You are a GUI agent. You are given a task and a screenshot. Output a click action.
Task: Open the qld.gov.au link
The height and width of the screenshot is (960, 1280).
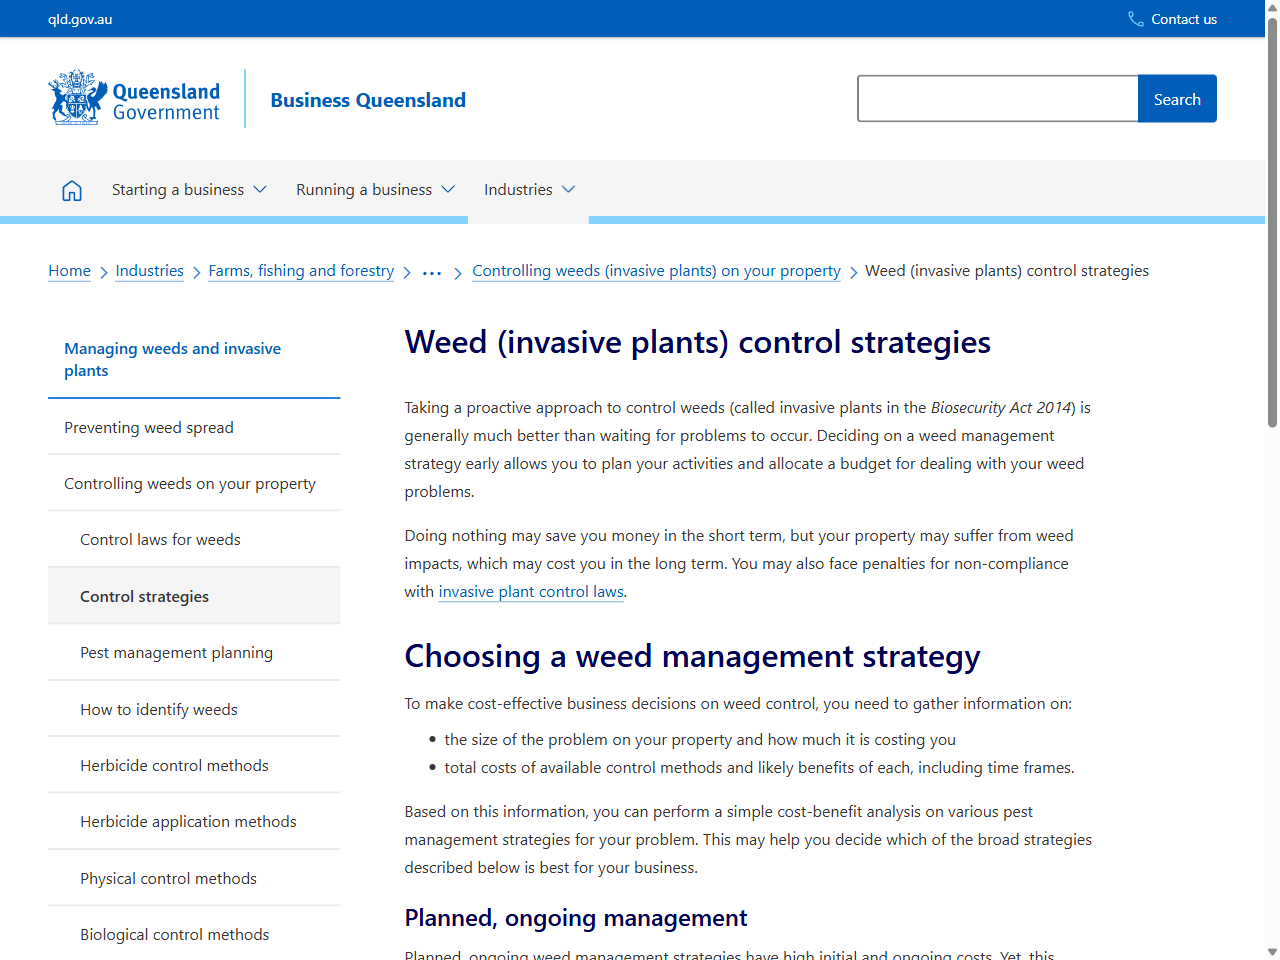coord(80,19)
